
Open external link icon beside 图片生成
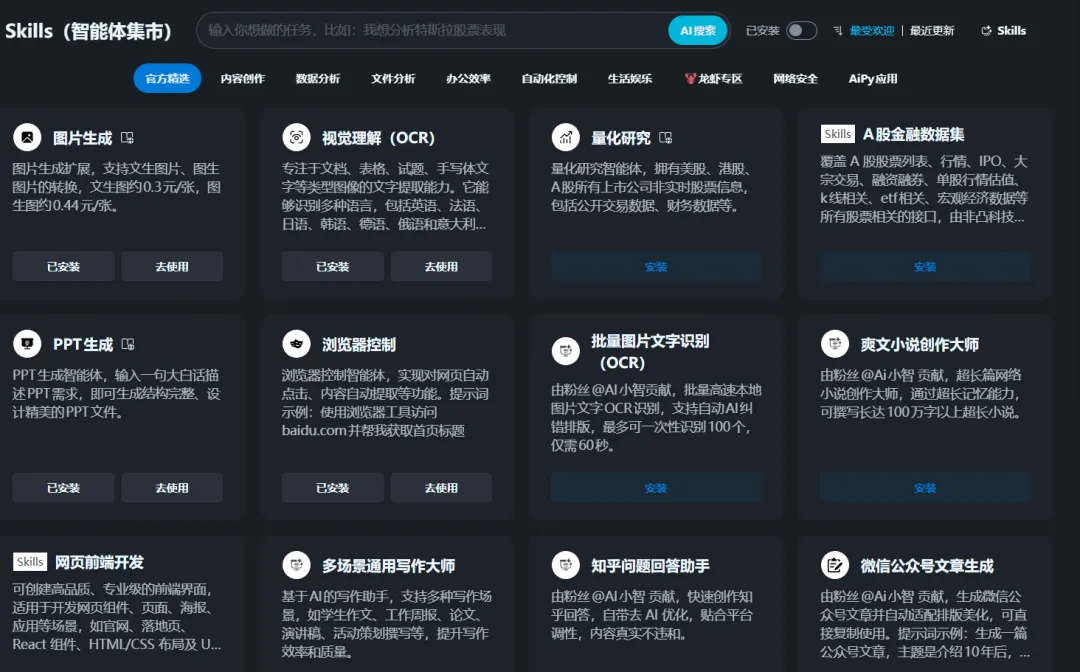coord(127,138)
